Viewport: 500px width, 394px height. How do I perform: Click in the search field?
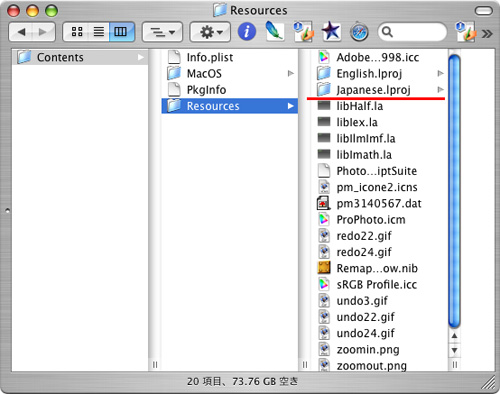[x=412, y=32]
